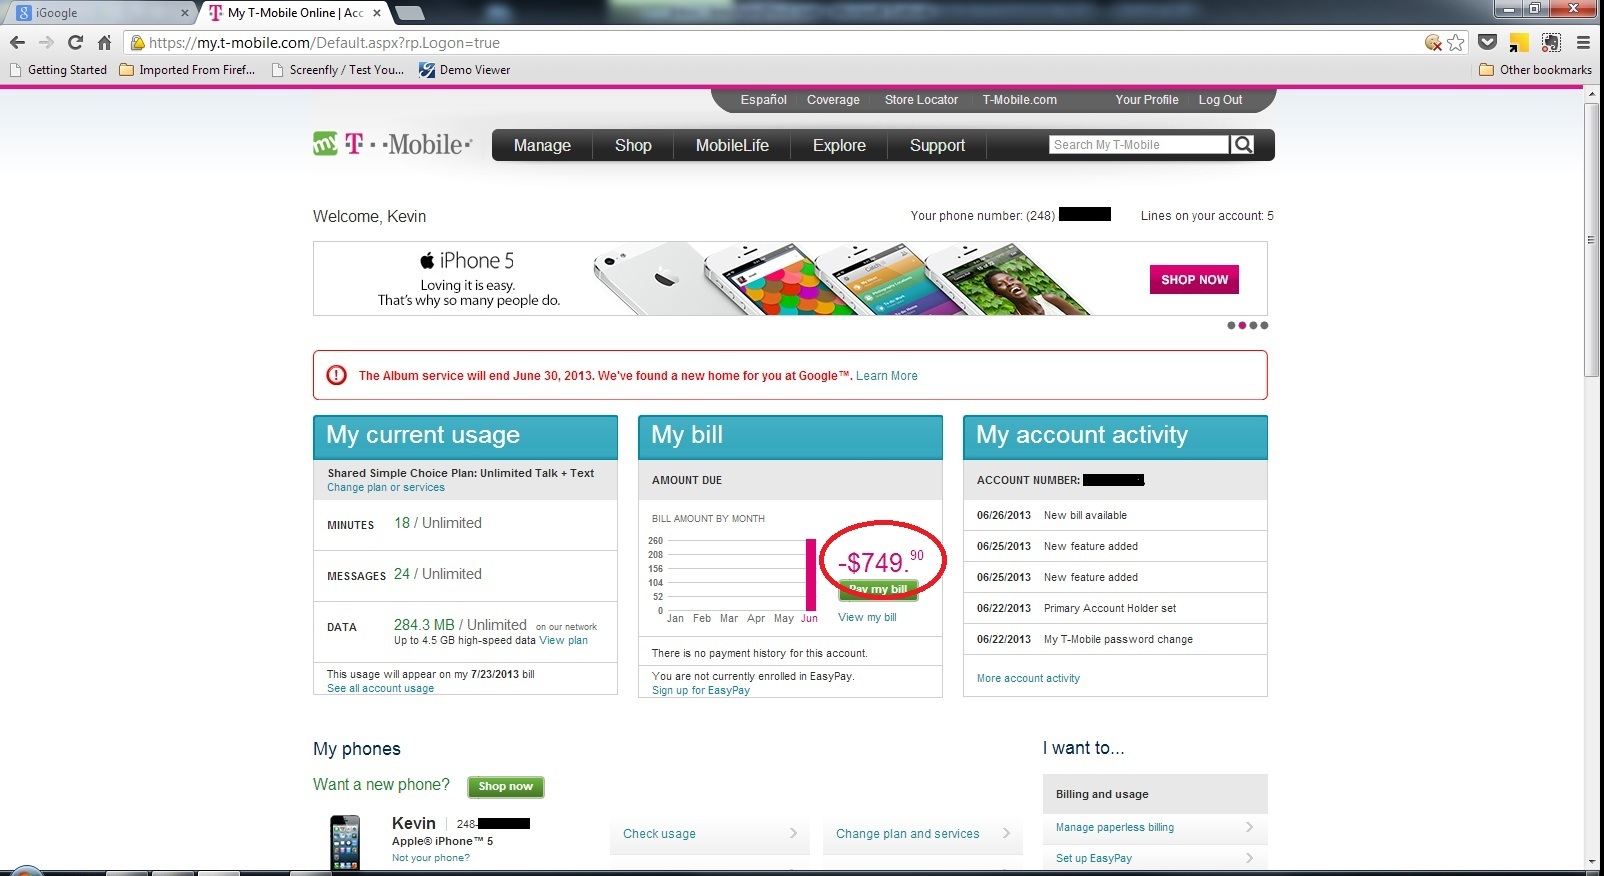Open the Manage menu
This screenshot has height=876, width=1604.
pyautogui.click(x=542, y=145)
